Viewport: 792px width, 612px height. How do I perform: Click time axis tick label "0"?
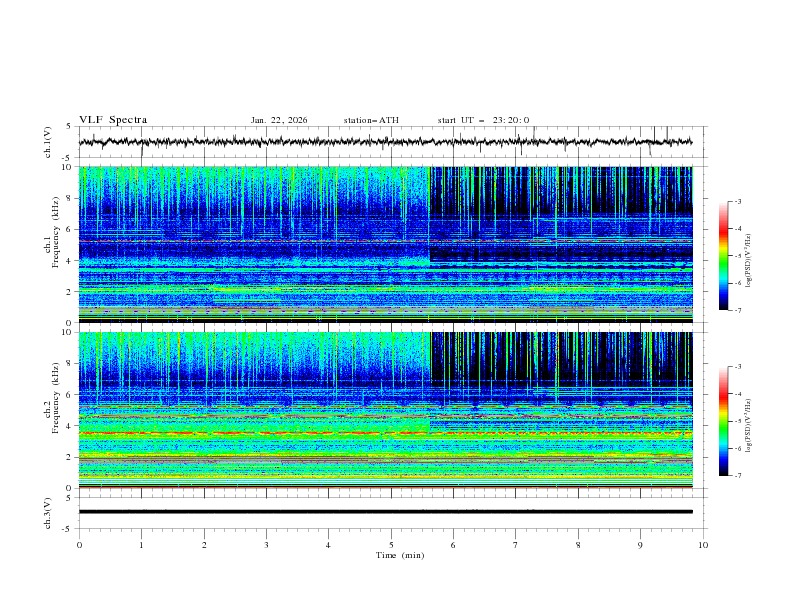click(x=79, y=545)
